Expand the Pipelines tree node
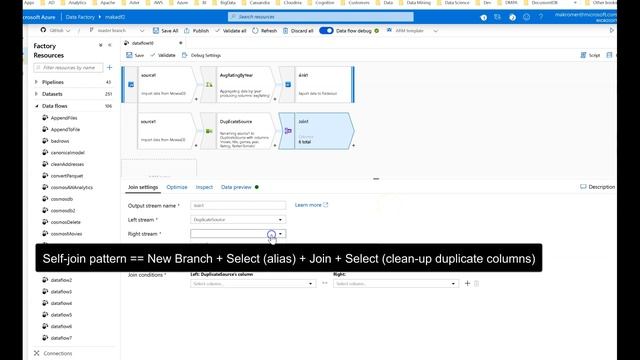 [36, 82]
